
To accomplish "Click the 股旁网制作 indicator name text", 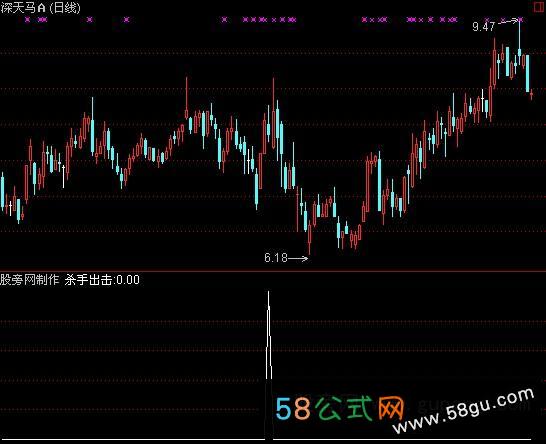I will click(x=30, y=280).
